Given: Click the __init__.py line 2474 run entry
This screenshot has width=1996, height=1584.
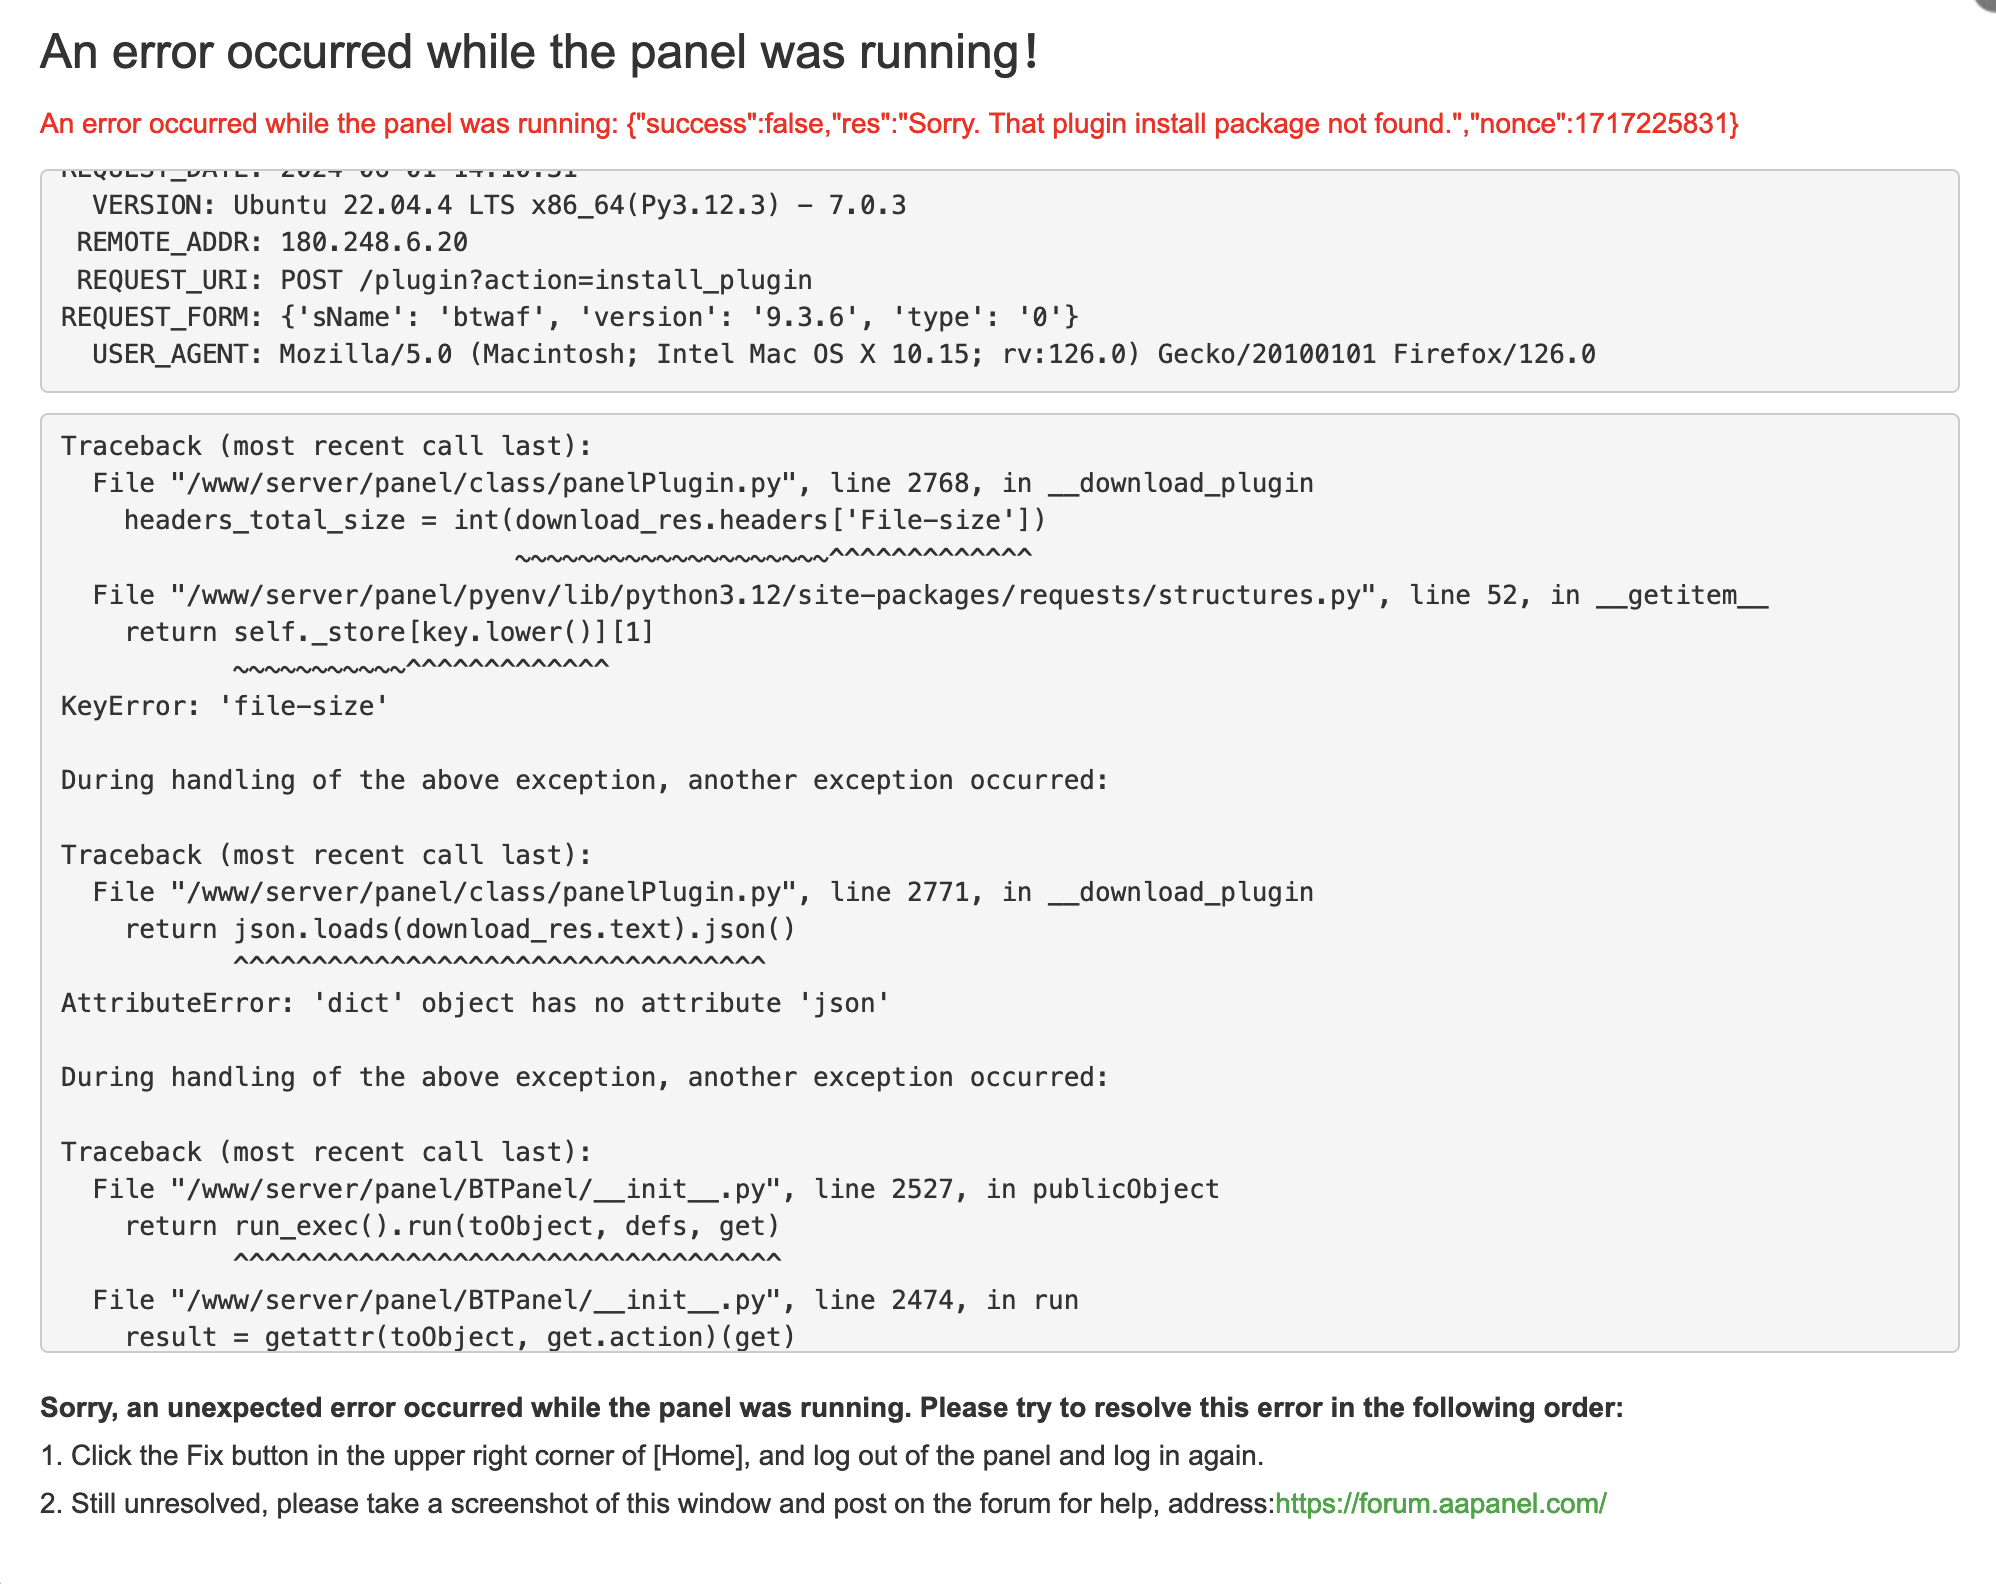Looking at the screenshot, I should tap(585, 1301).
